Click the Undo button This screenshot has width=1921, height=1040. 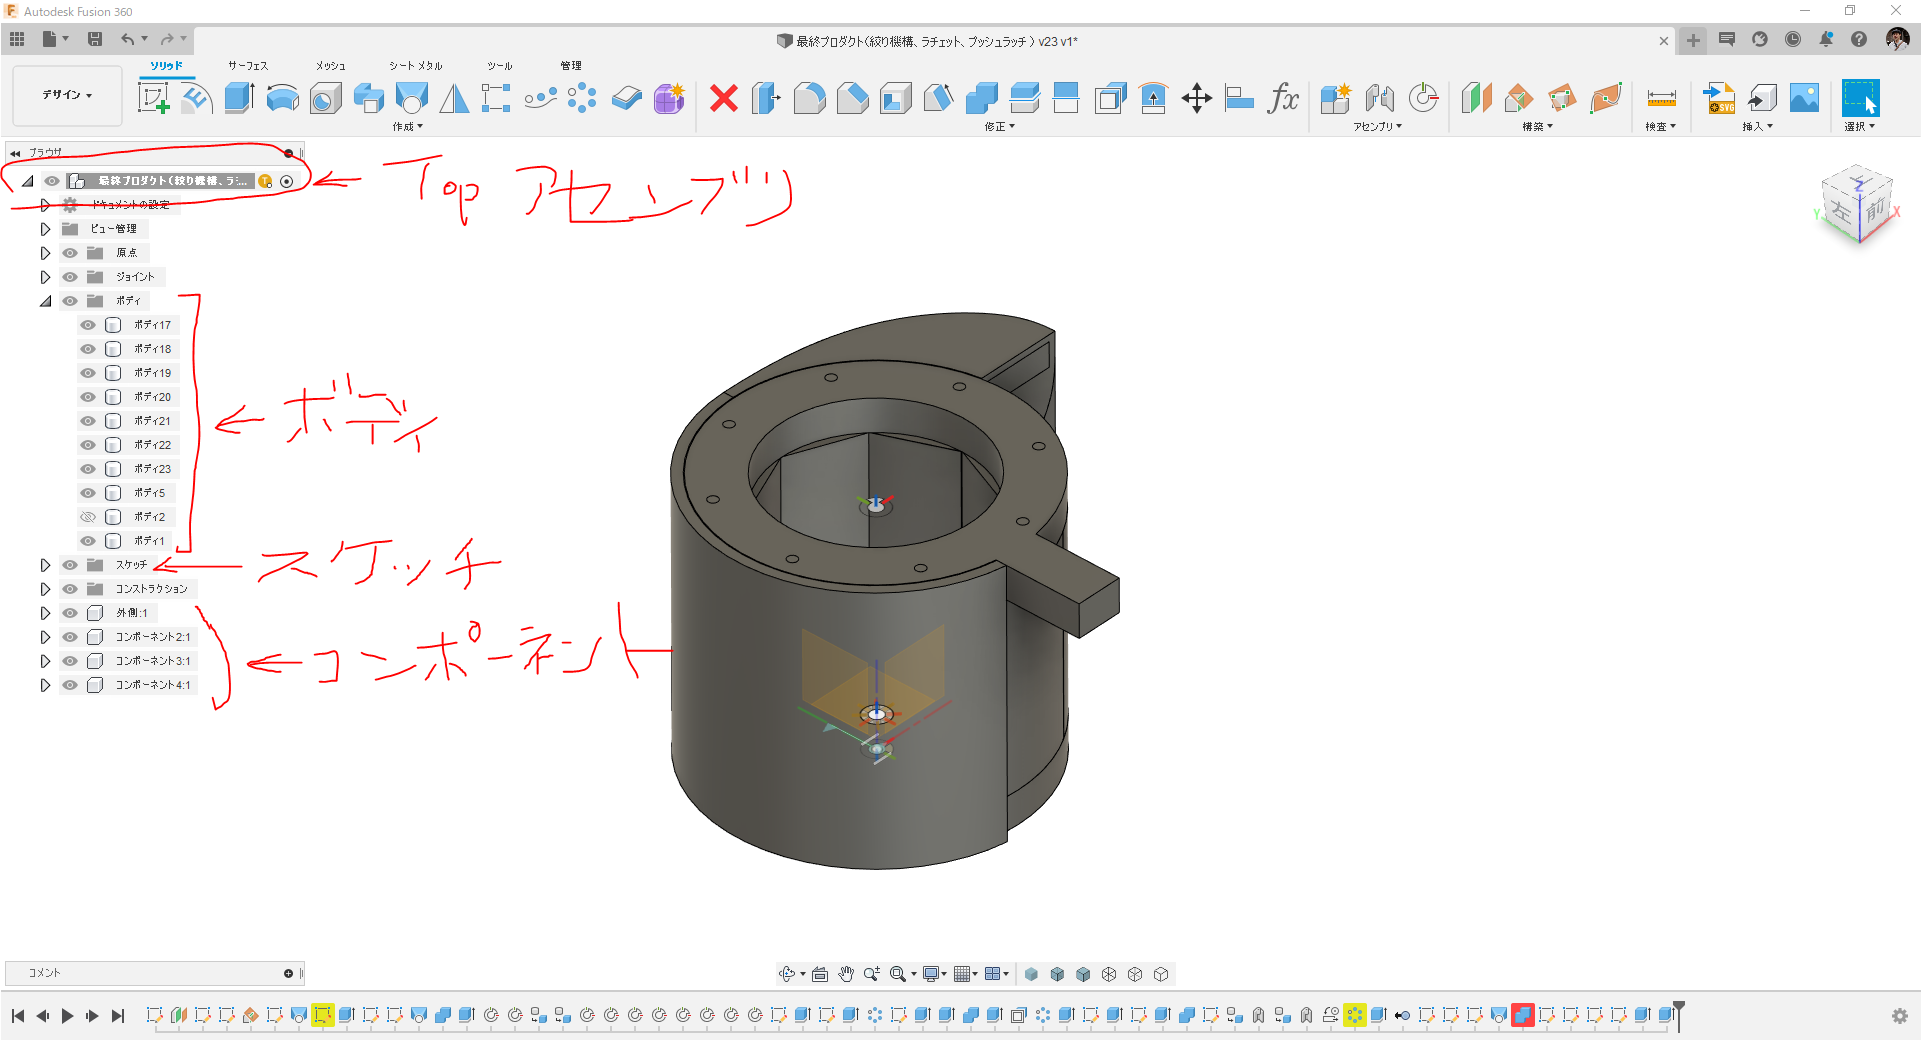coord(128,39)
